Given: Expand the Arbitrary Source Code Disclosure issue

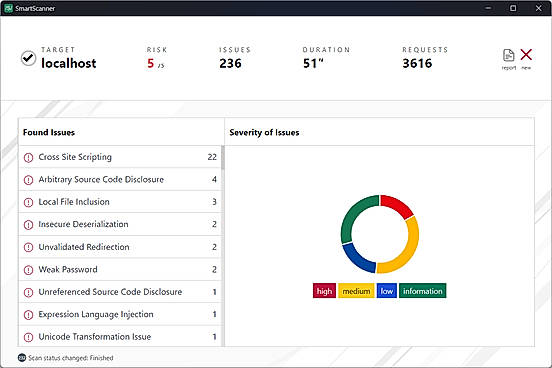Looking at the screenshot, I should coord(120,180).
